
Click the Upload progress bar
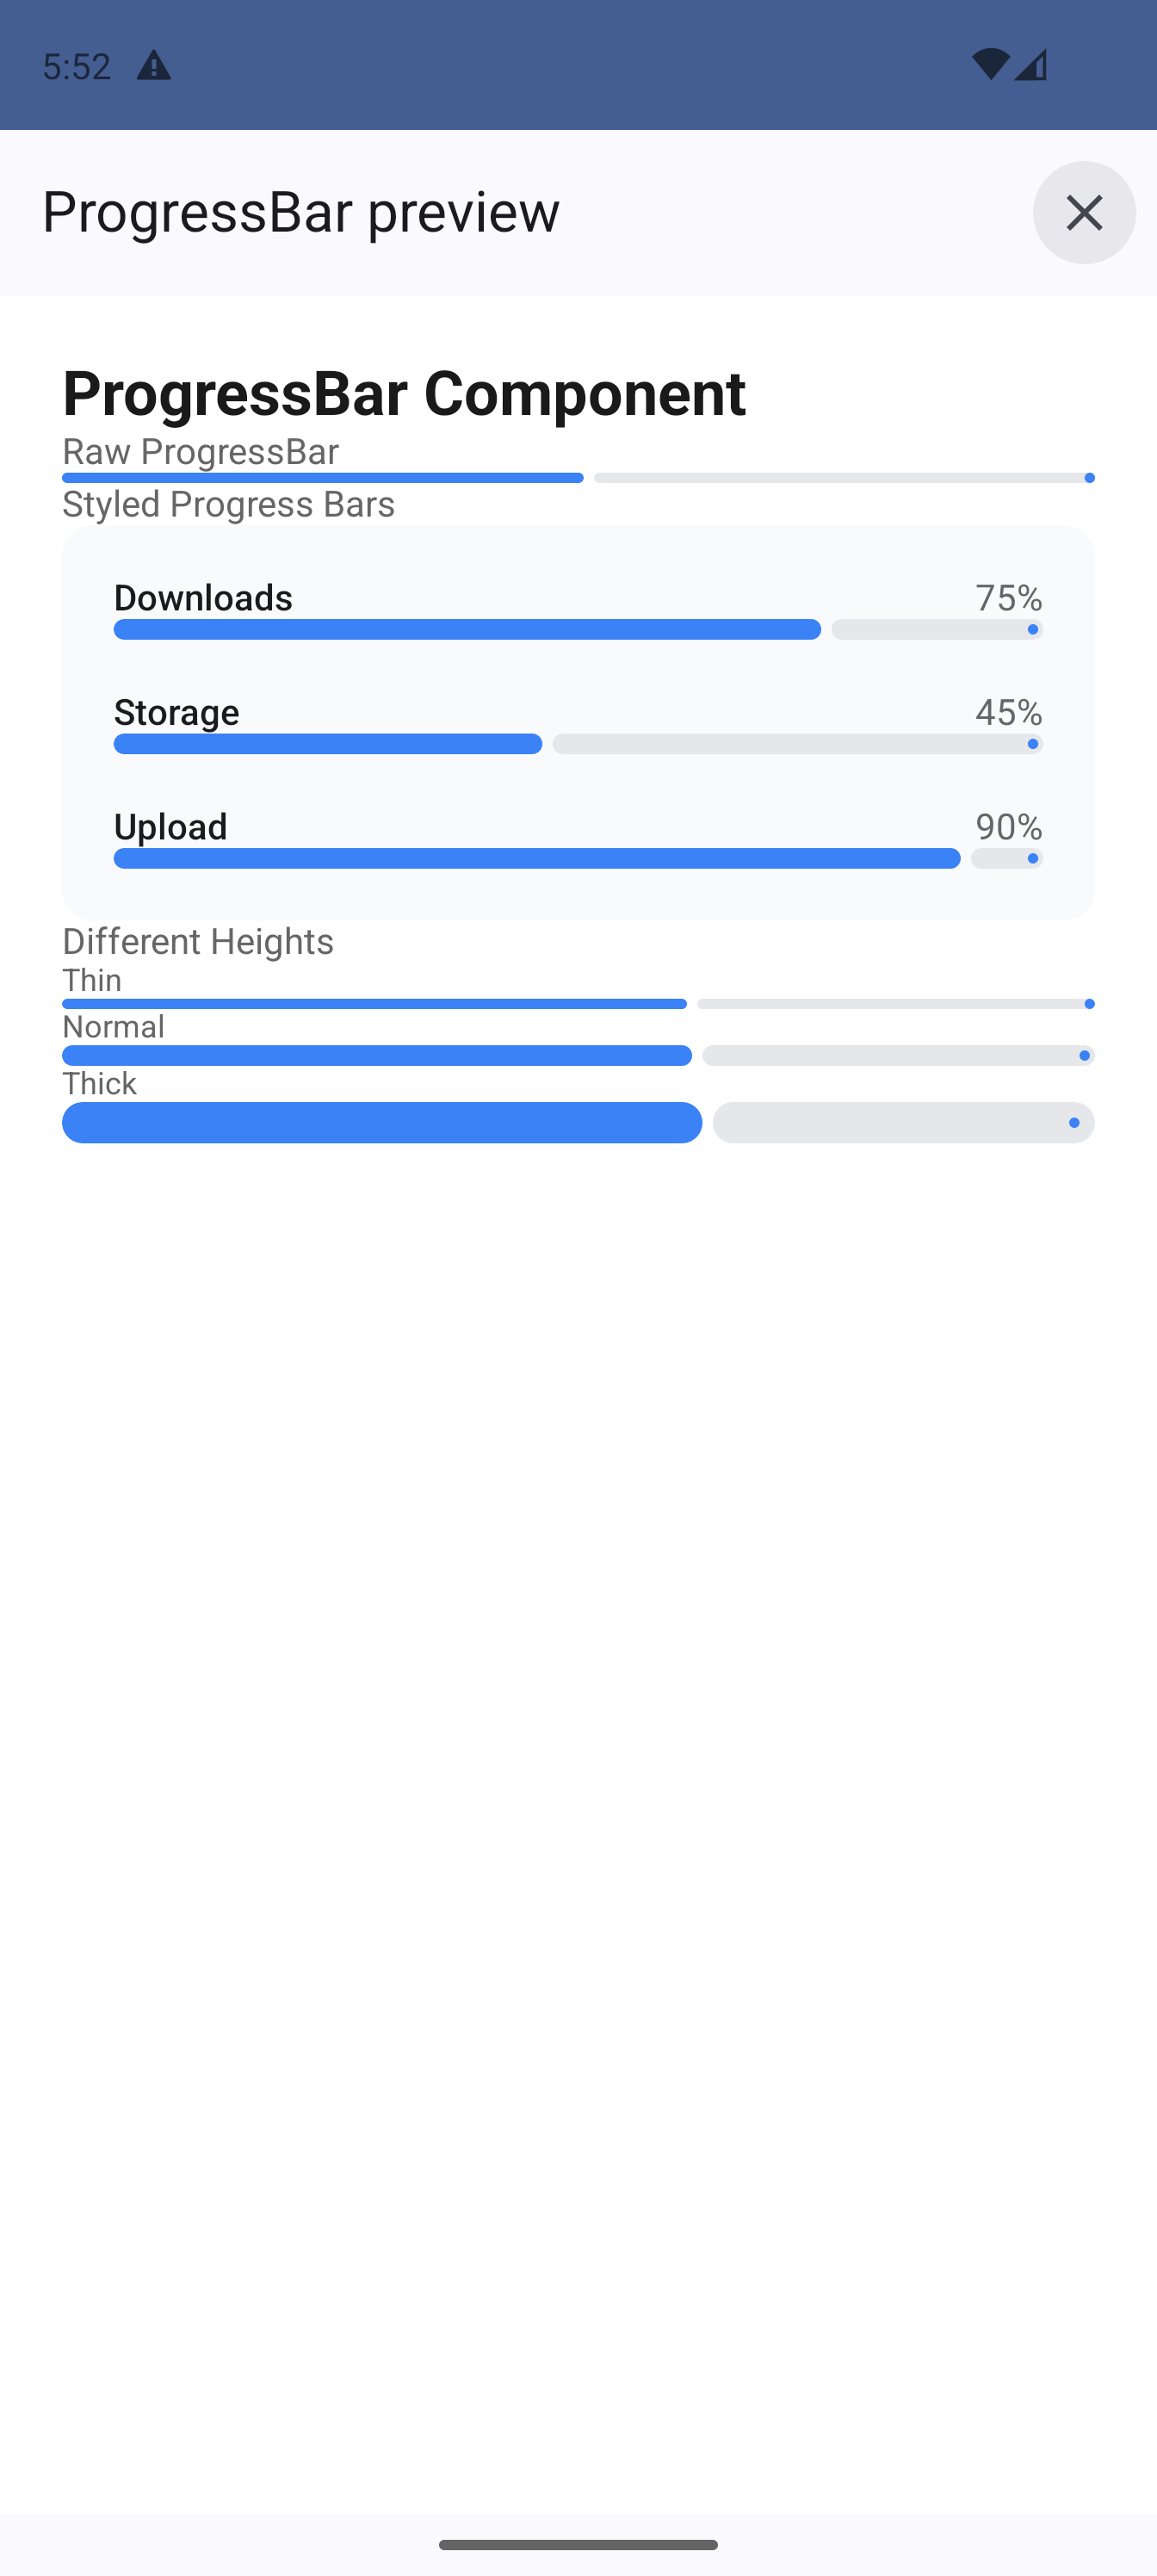(x=578, y=858)
